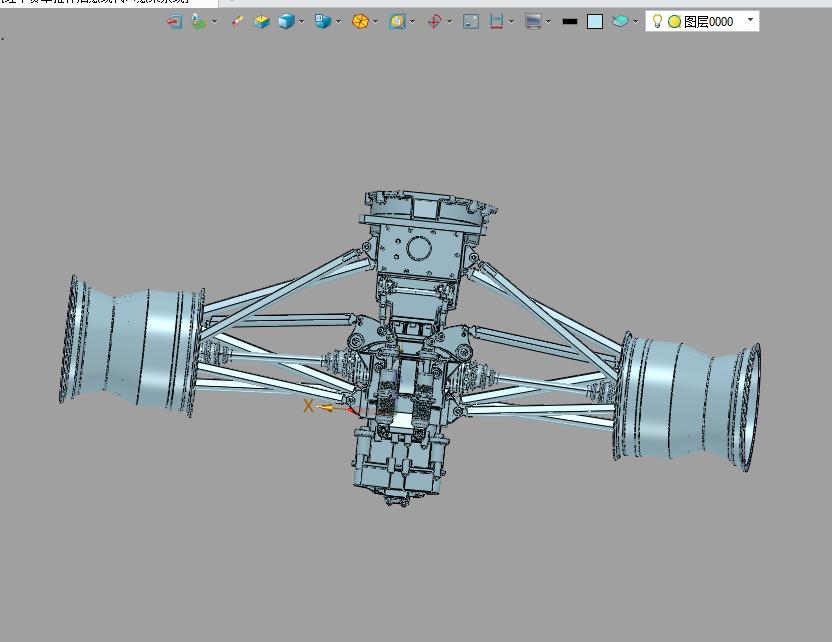Expand the monitor display dropdown arrow
The image size is (832, 642).
[548, 22]
